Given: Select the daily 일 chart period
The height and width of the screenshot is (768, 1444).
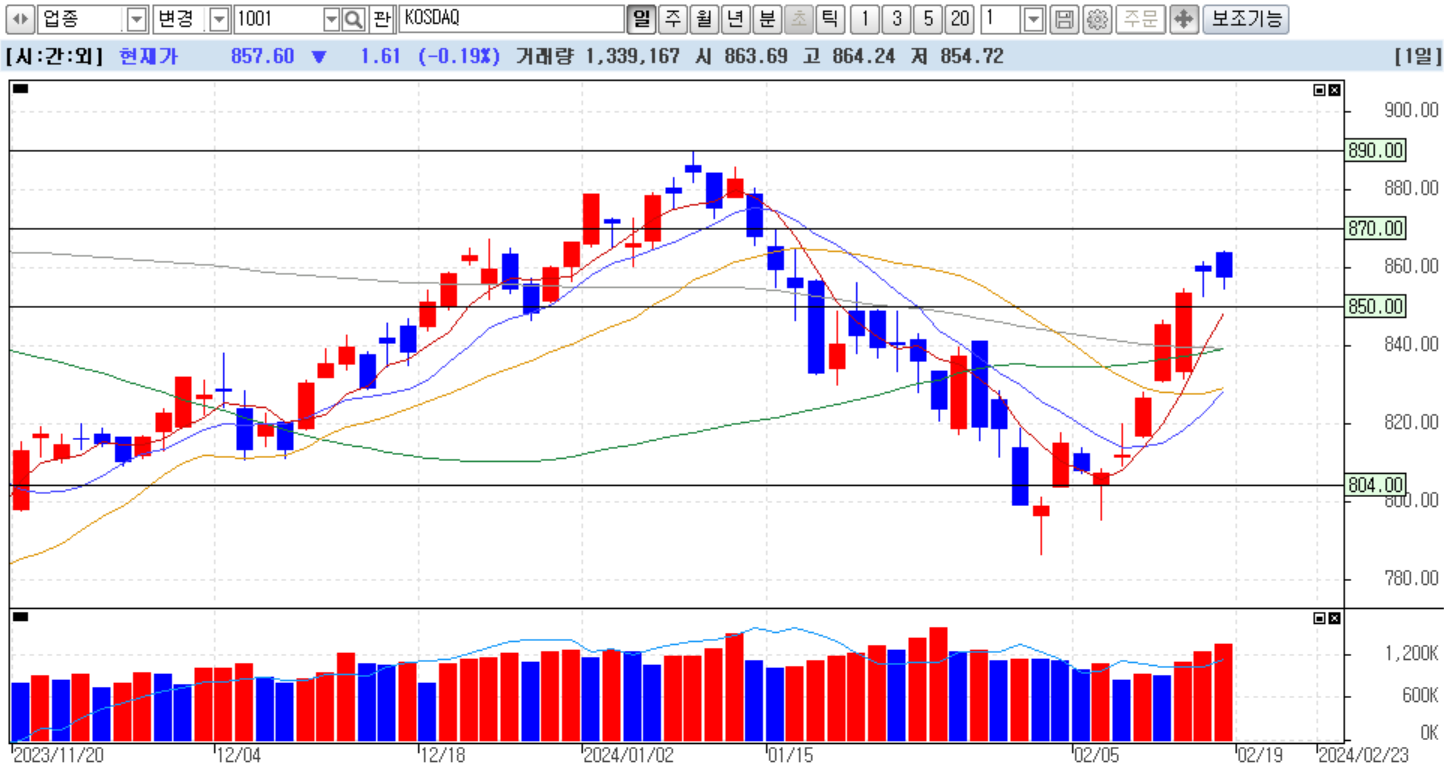Looking at the screenshot, I should point(641,19).
